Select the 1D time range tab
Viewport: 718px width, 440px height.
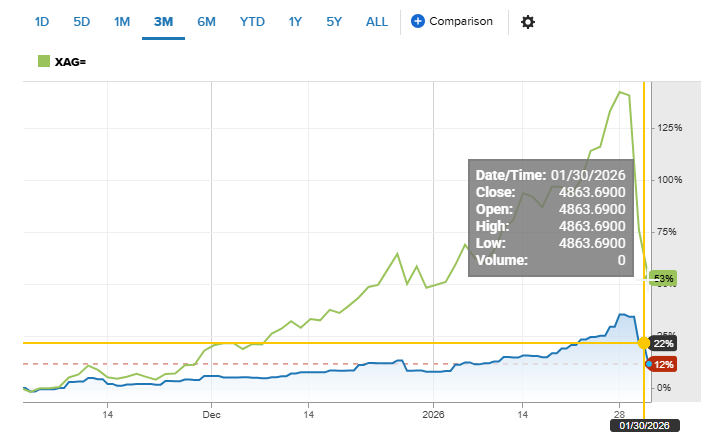coord(42,21)
